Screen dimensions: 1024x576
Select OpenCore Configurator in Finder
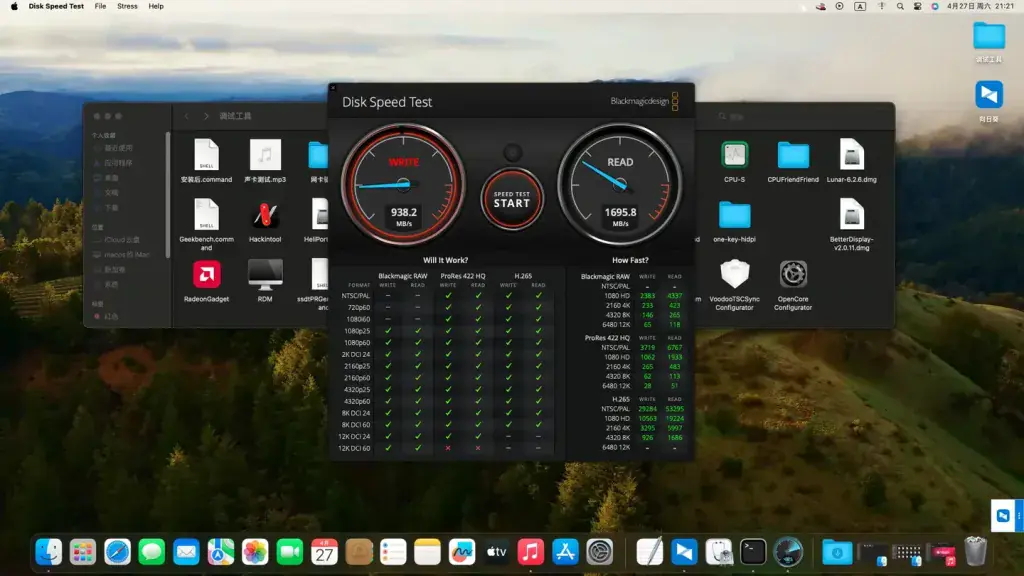[x=793, y=284]
